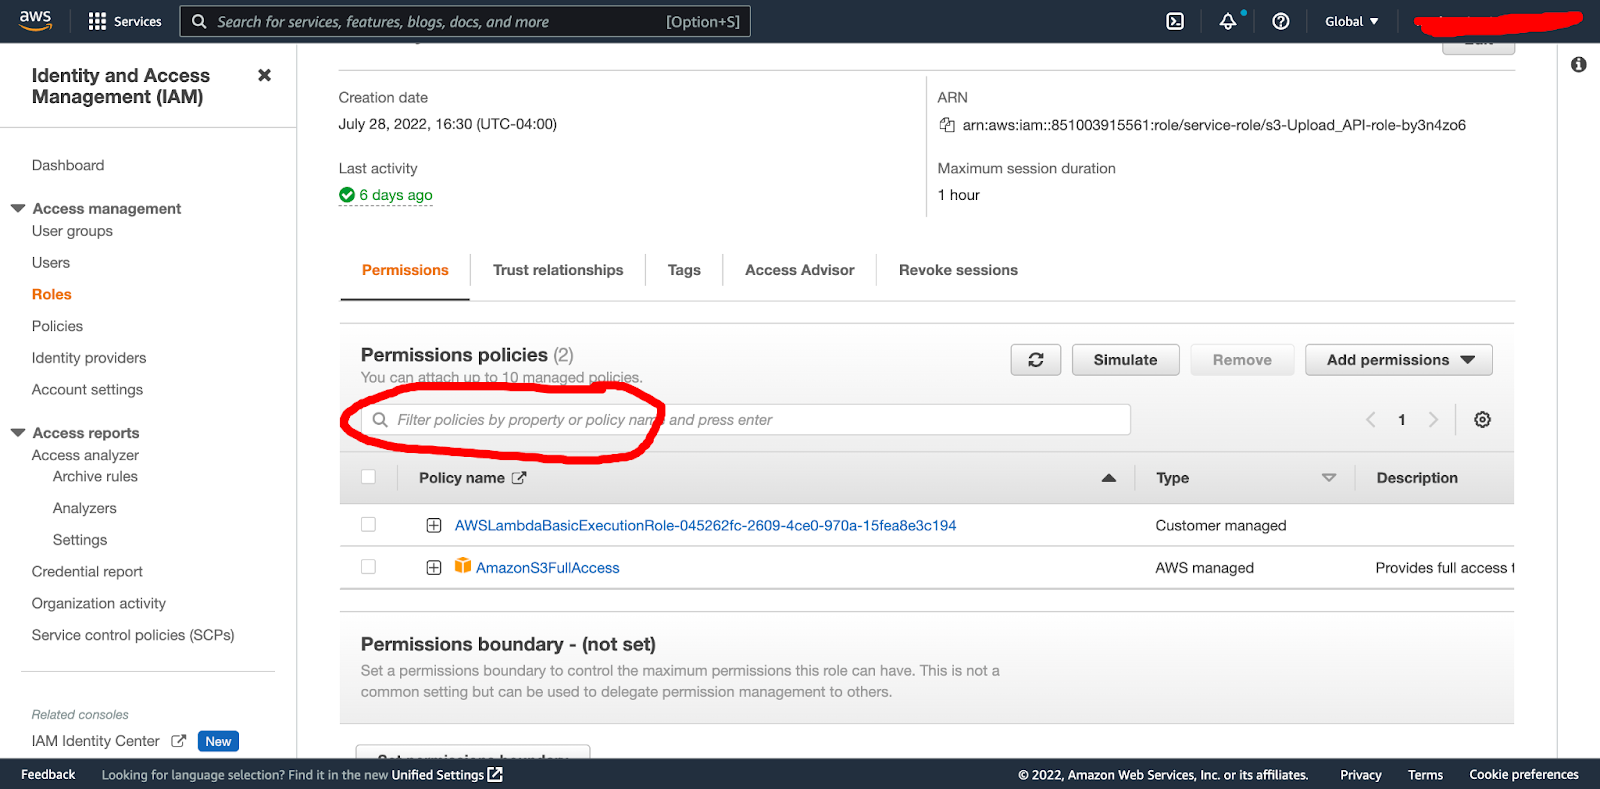Click the AmazonS3FullAccess orange box icon

pyautogui.click(x=463, y=566)
